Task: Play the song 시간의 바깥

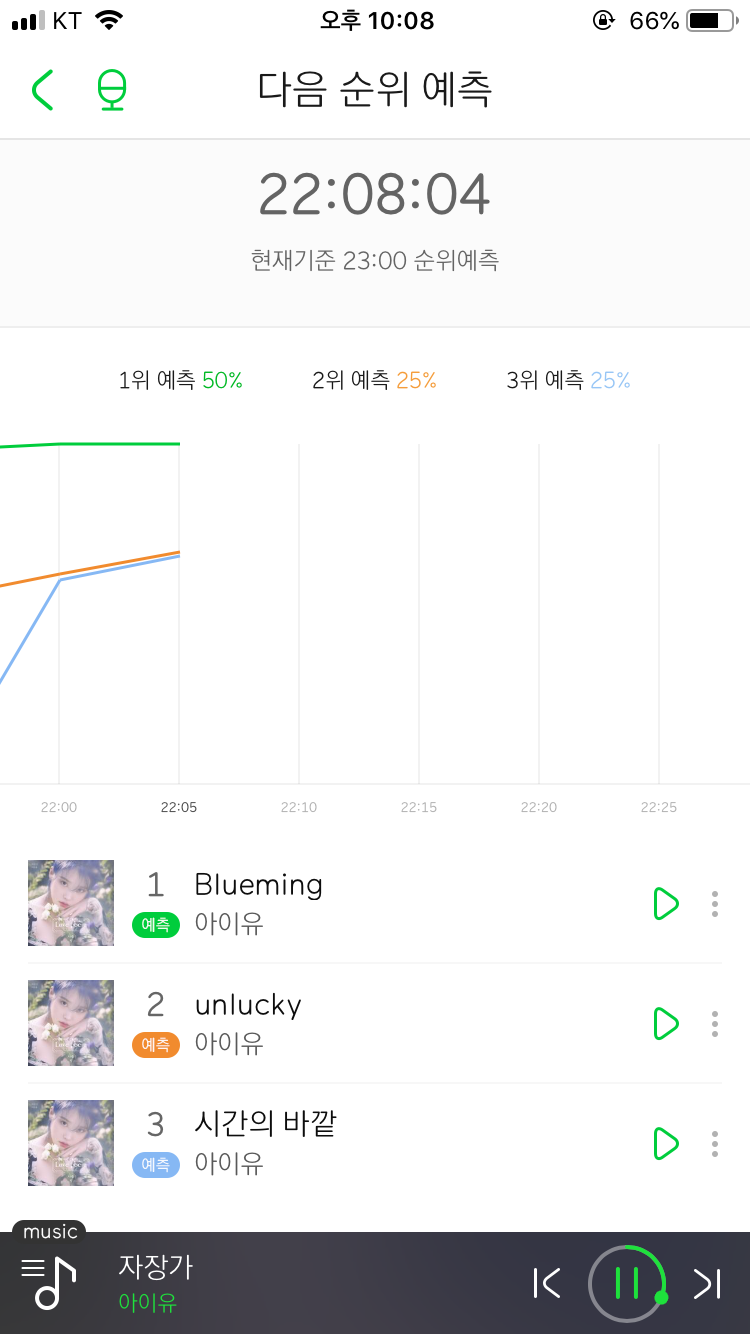Action: pos(665,1144)
